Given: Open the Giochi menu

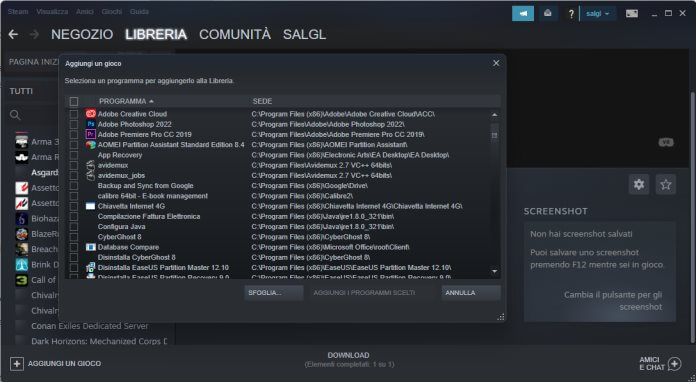Looking at the screenshot, I should pyautogui.click(x=112, y=12).
